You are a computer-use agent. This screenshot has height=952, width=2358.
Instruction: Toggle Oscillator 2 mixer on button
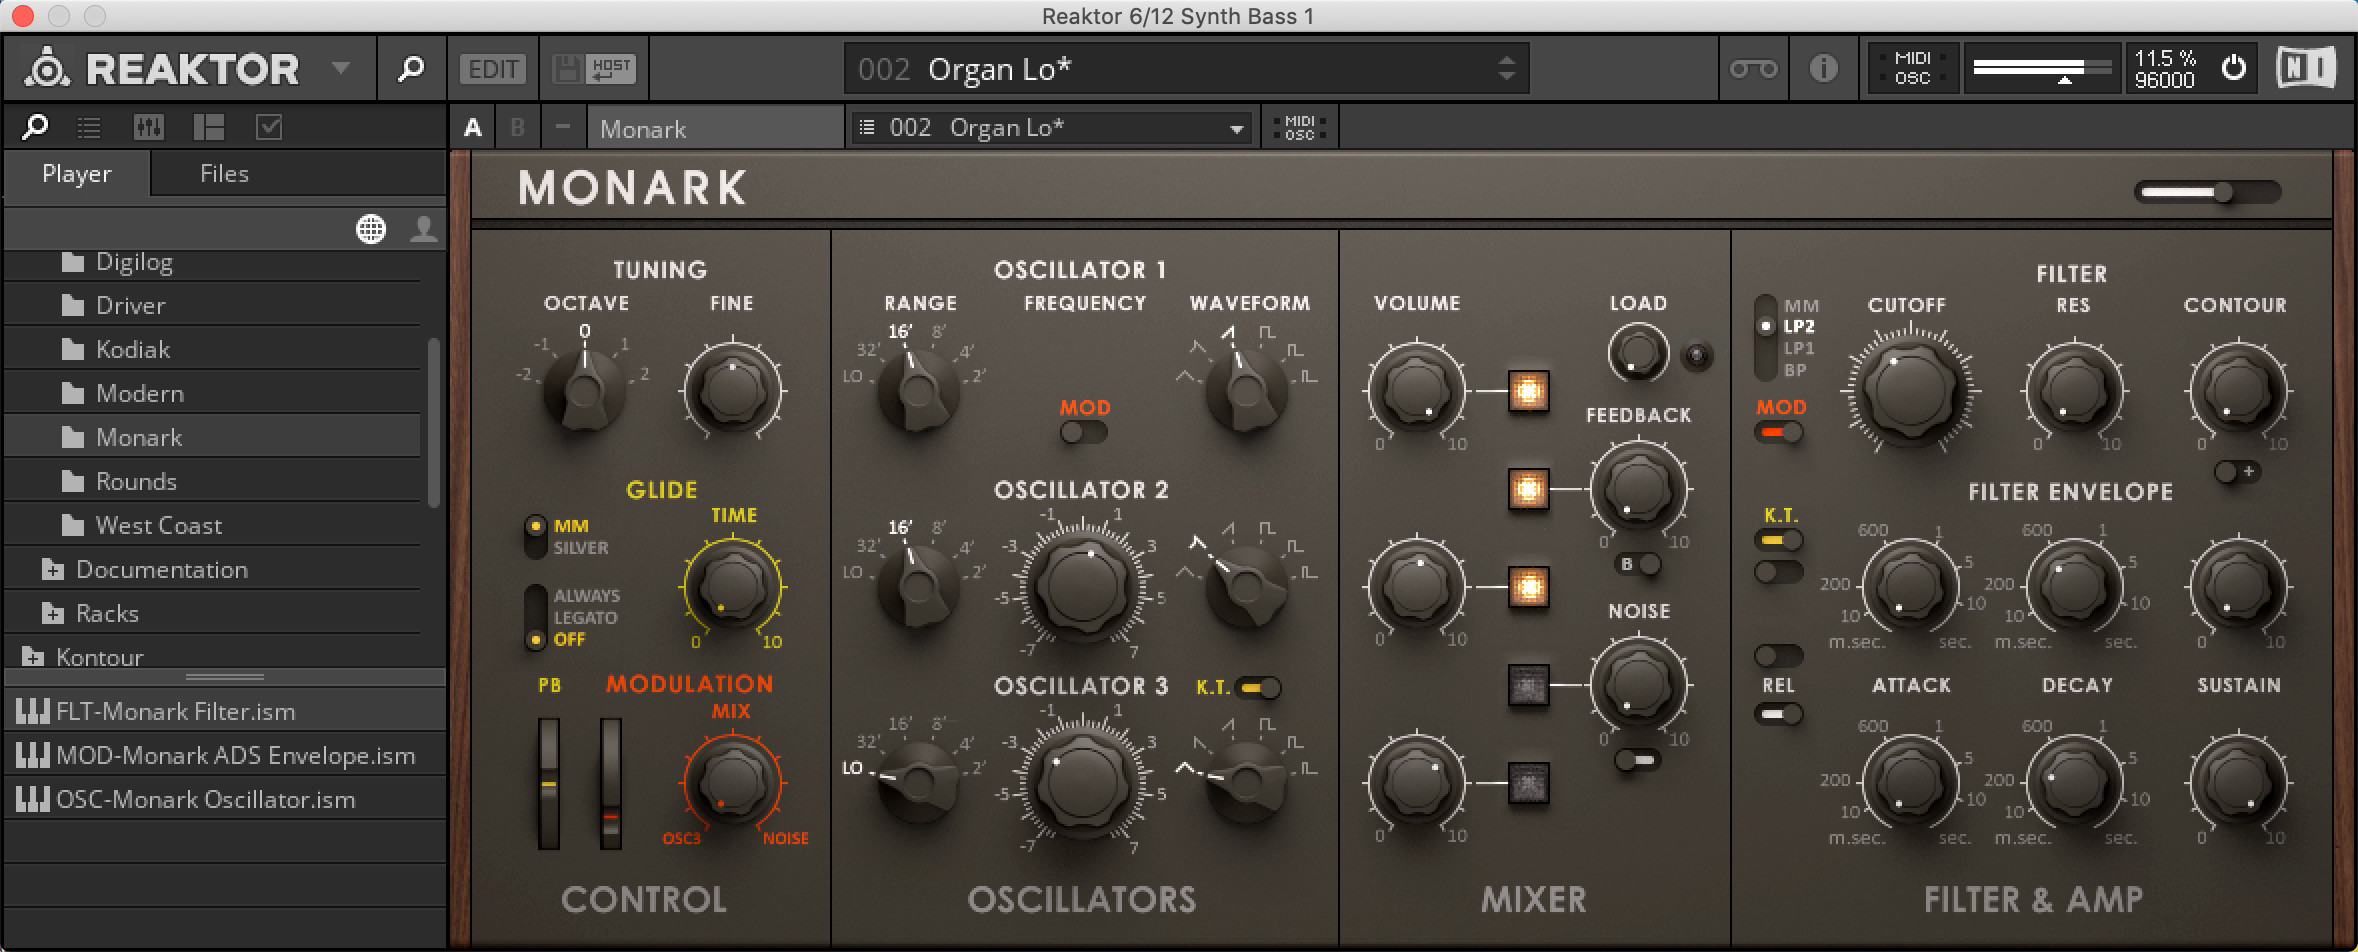pyautogui.click(x=1528, y=587)
